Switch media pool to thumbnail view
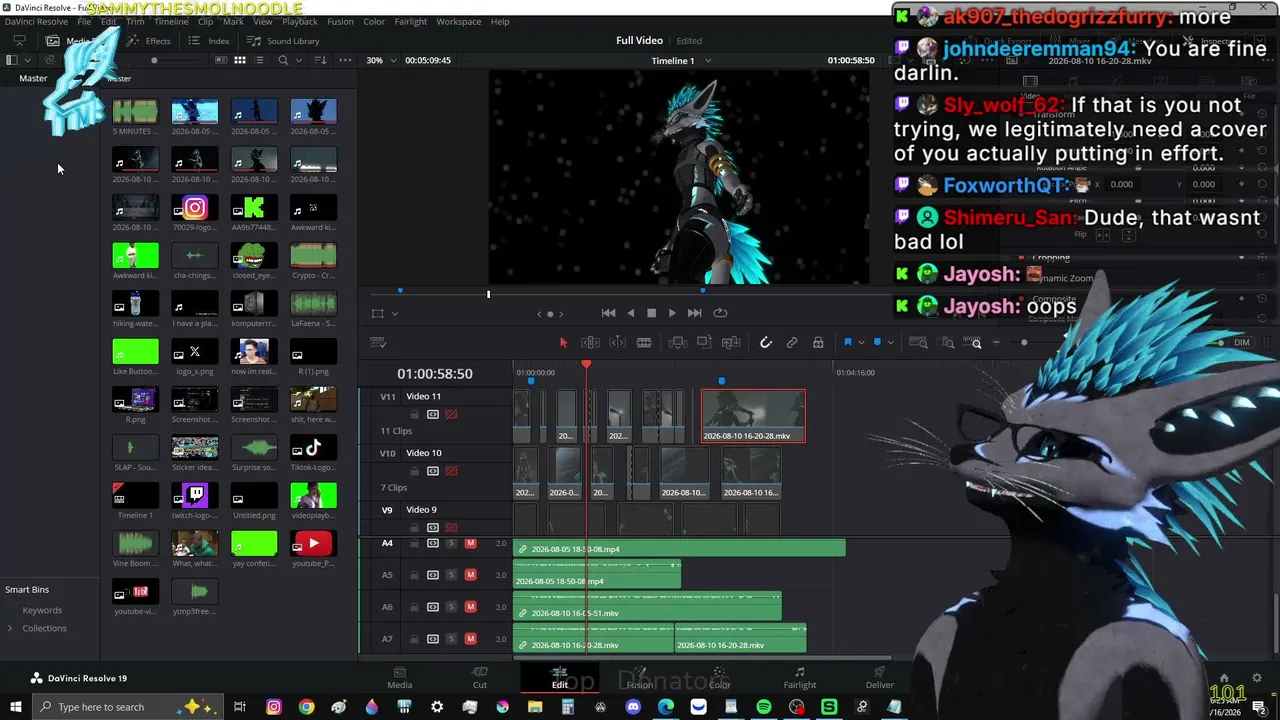1280x720 pixels. click(240, 60)
